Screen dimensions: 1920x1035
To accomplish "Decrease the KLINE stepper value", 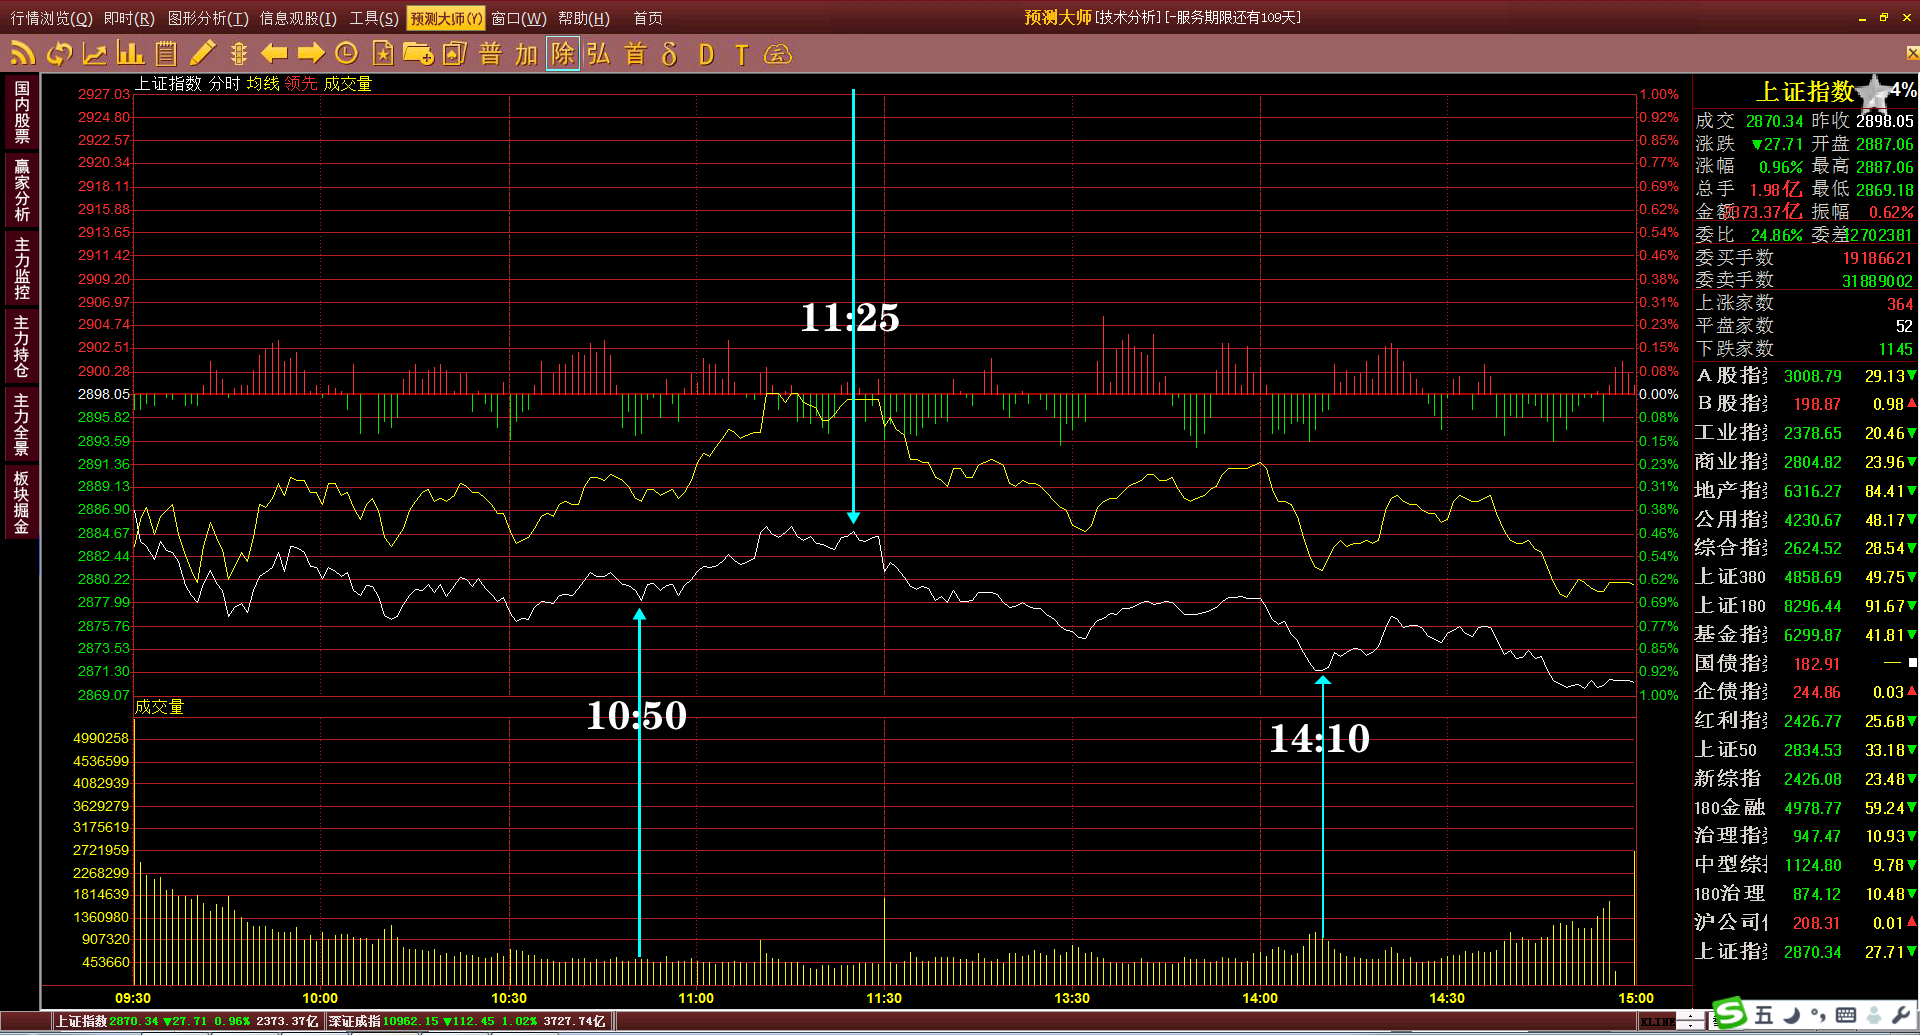I will (1692, 1026).
